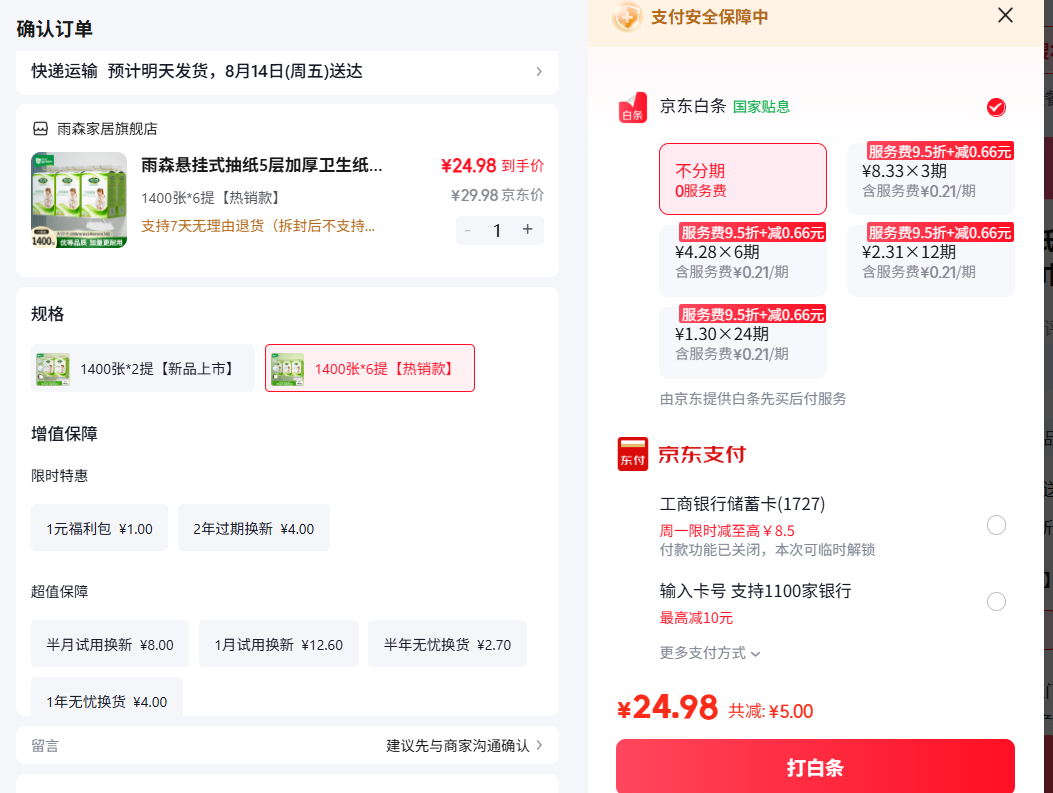The height and width of the screenshot is (793, 1053).
Task: Select the 输入卡号 new card radio button
Action: (x=996, y=601)
